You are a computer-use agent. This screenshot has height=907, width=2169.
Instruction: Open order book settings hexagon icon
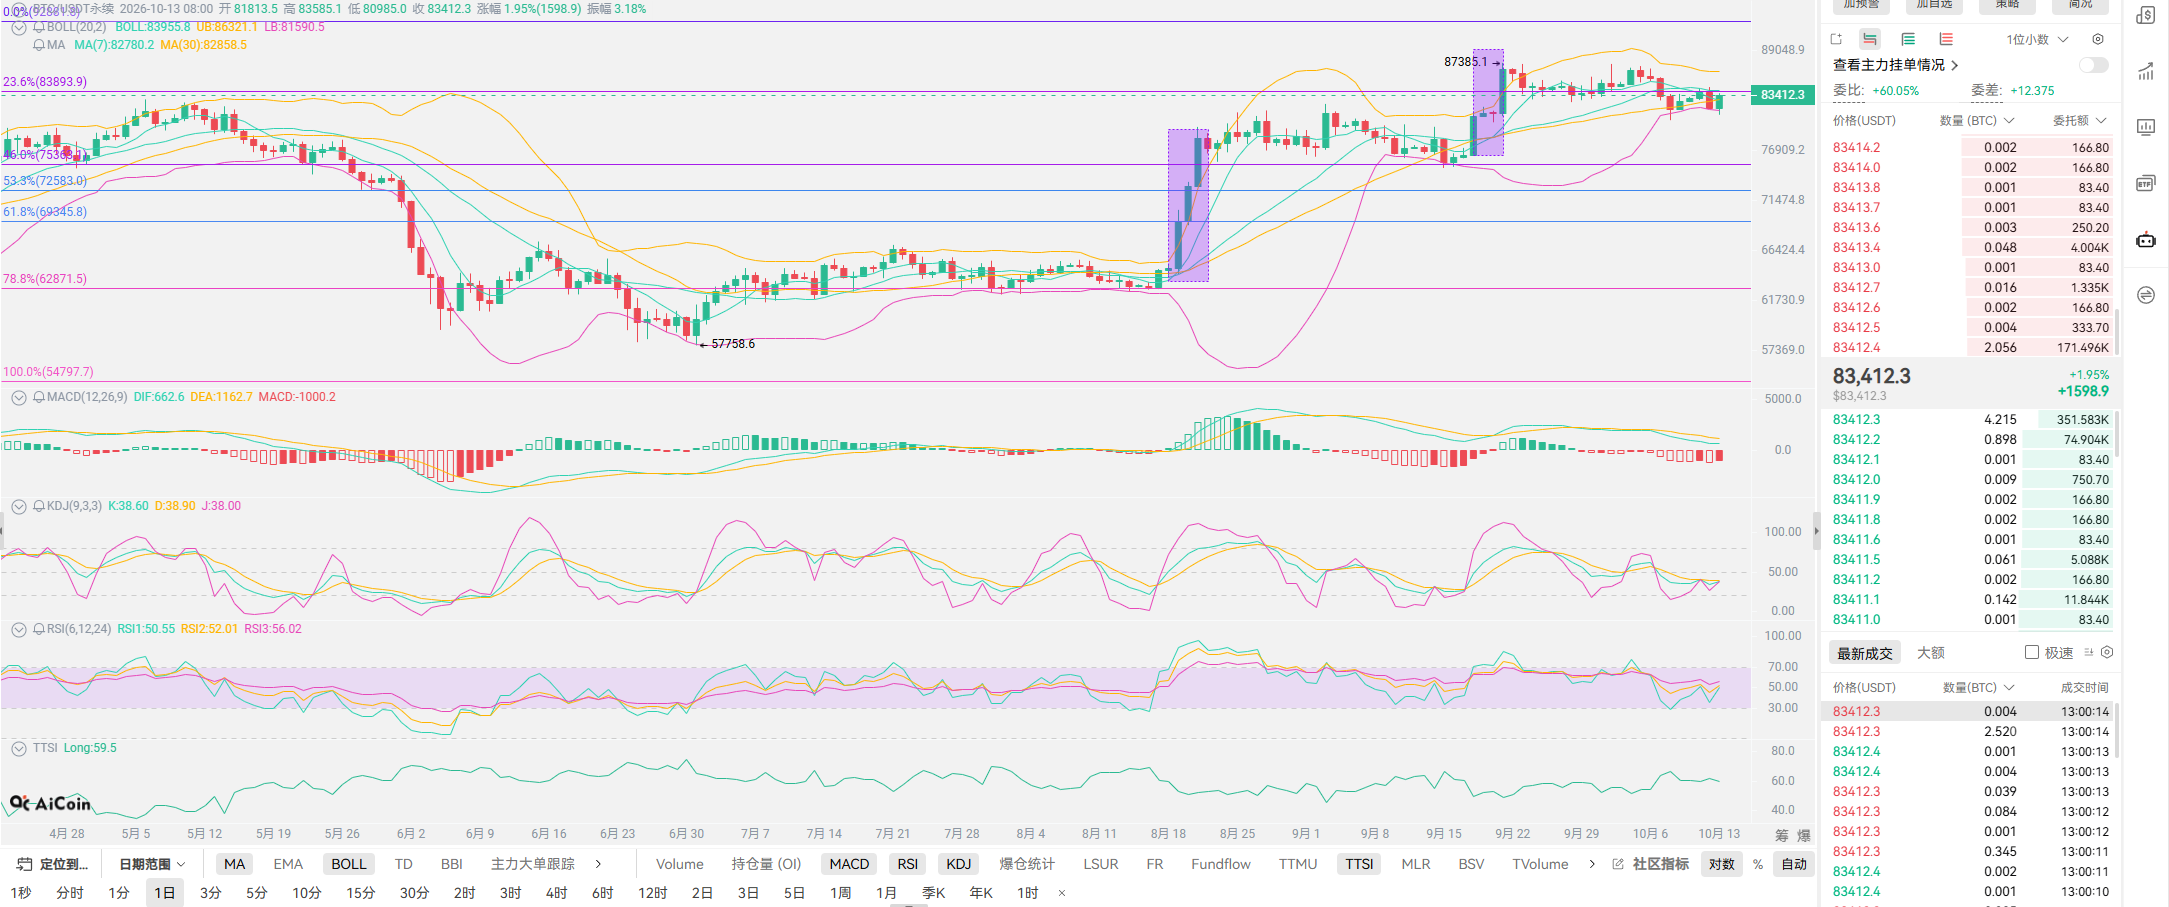[x=2098, y=39]
